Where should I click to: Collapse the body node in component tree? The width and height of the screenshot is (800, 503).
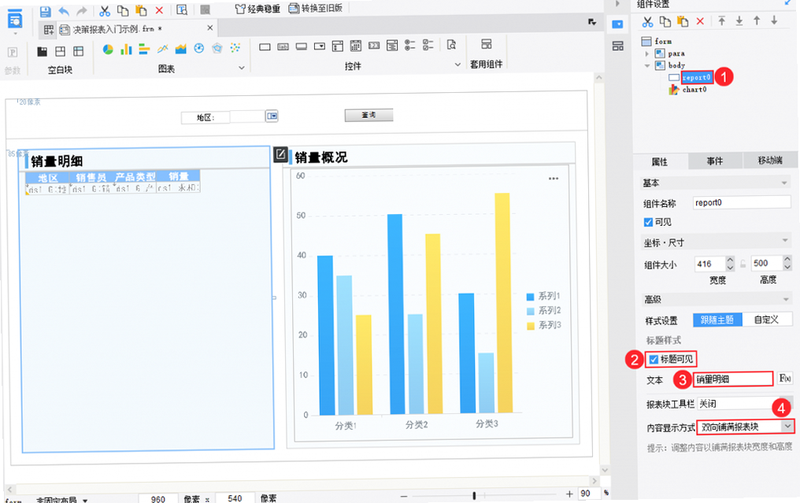[x=647, y=66]
